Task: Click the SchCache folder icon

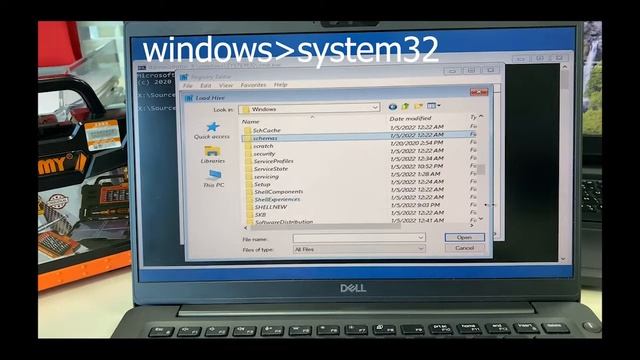Action: (247, 131)
